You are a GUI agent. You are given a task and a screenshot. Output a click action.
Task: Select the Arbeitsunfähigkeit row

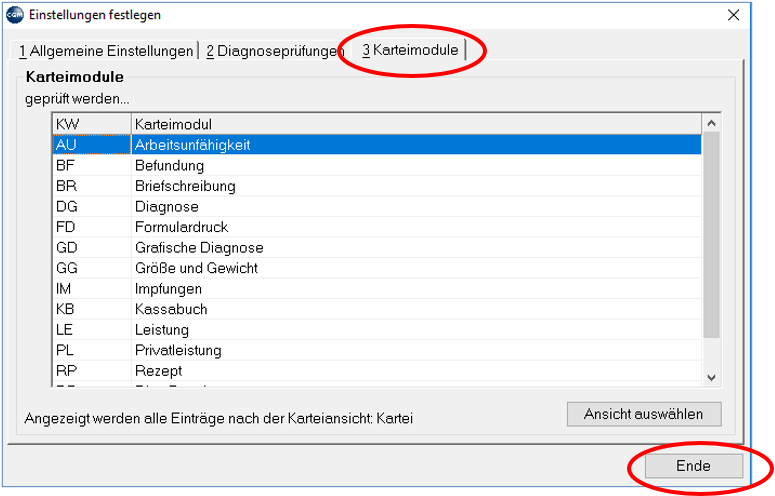[377, 145]
